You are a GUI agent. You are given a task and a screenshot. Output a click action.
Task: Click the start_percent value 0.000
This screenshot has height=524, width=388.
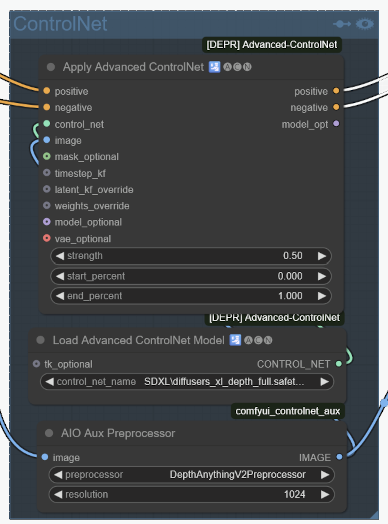(x=290, y=276)
